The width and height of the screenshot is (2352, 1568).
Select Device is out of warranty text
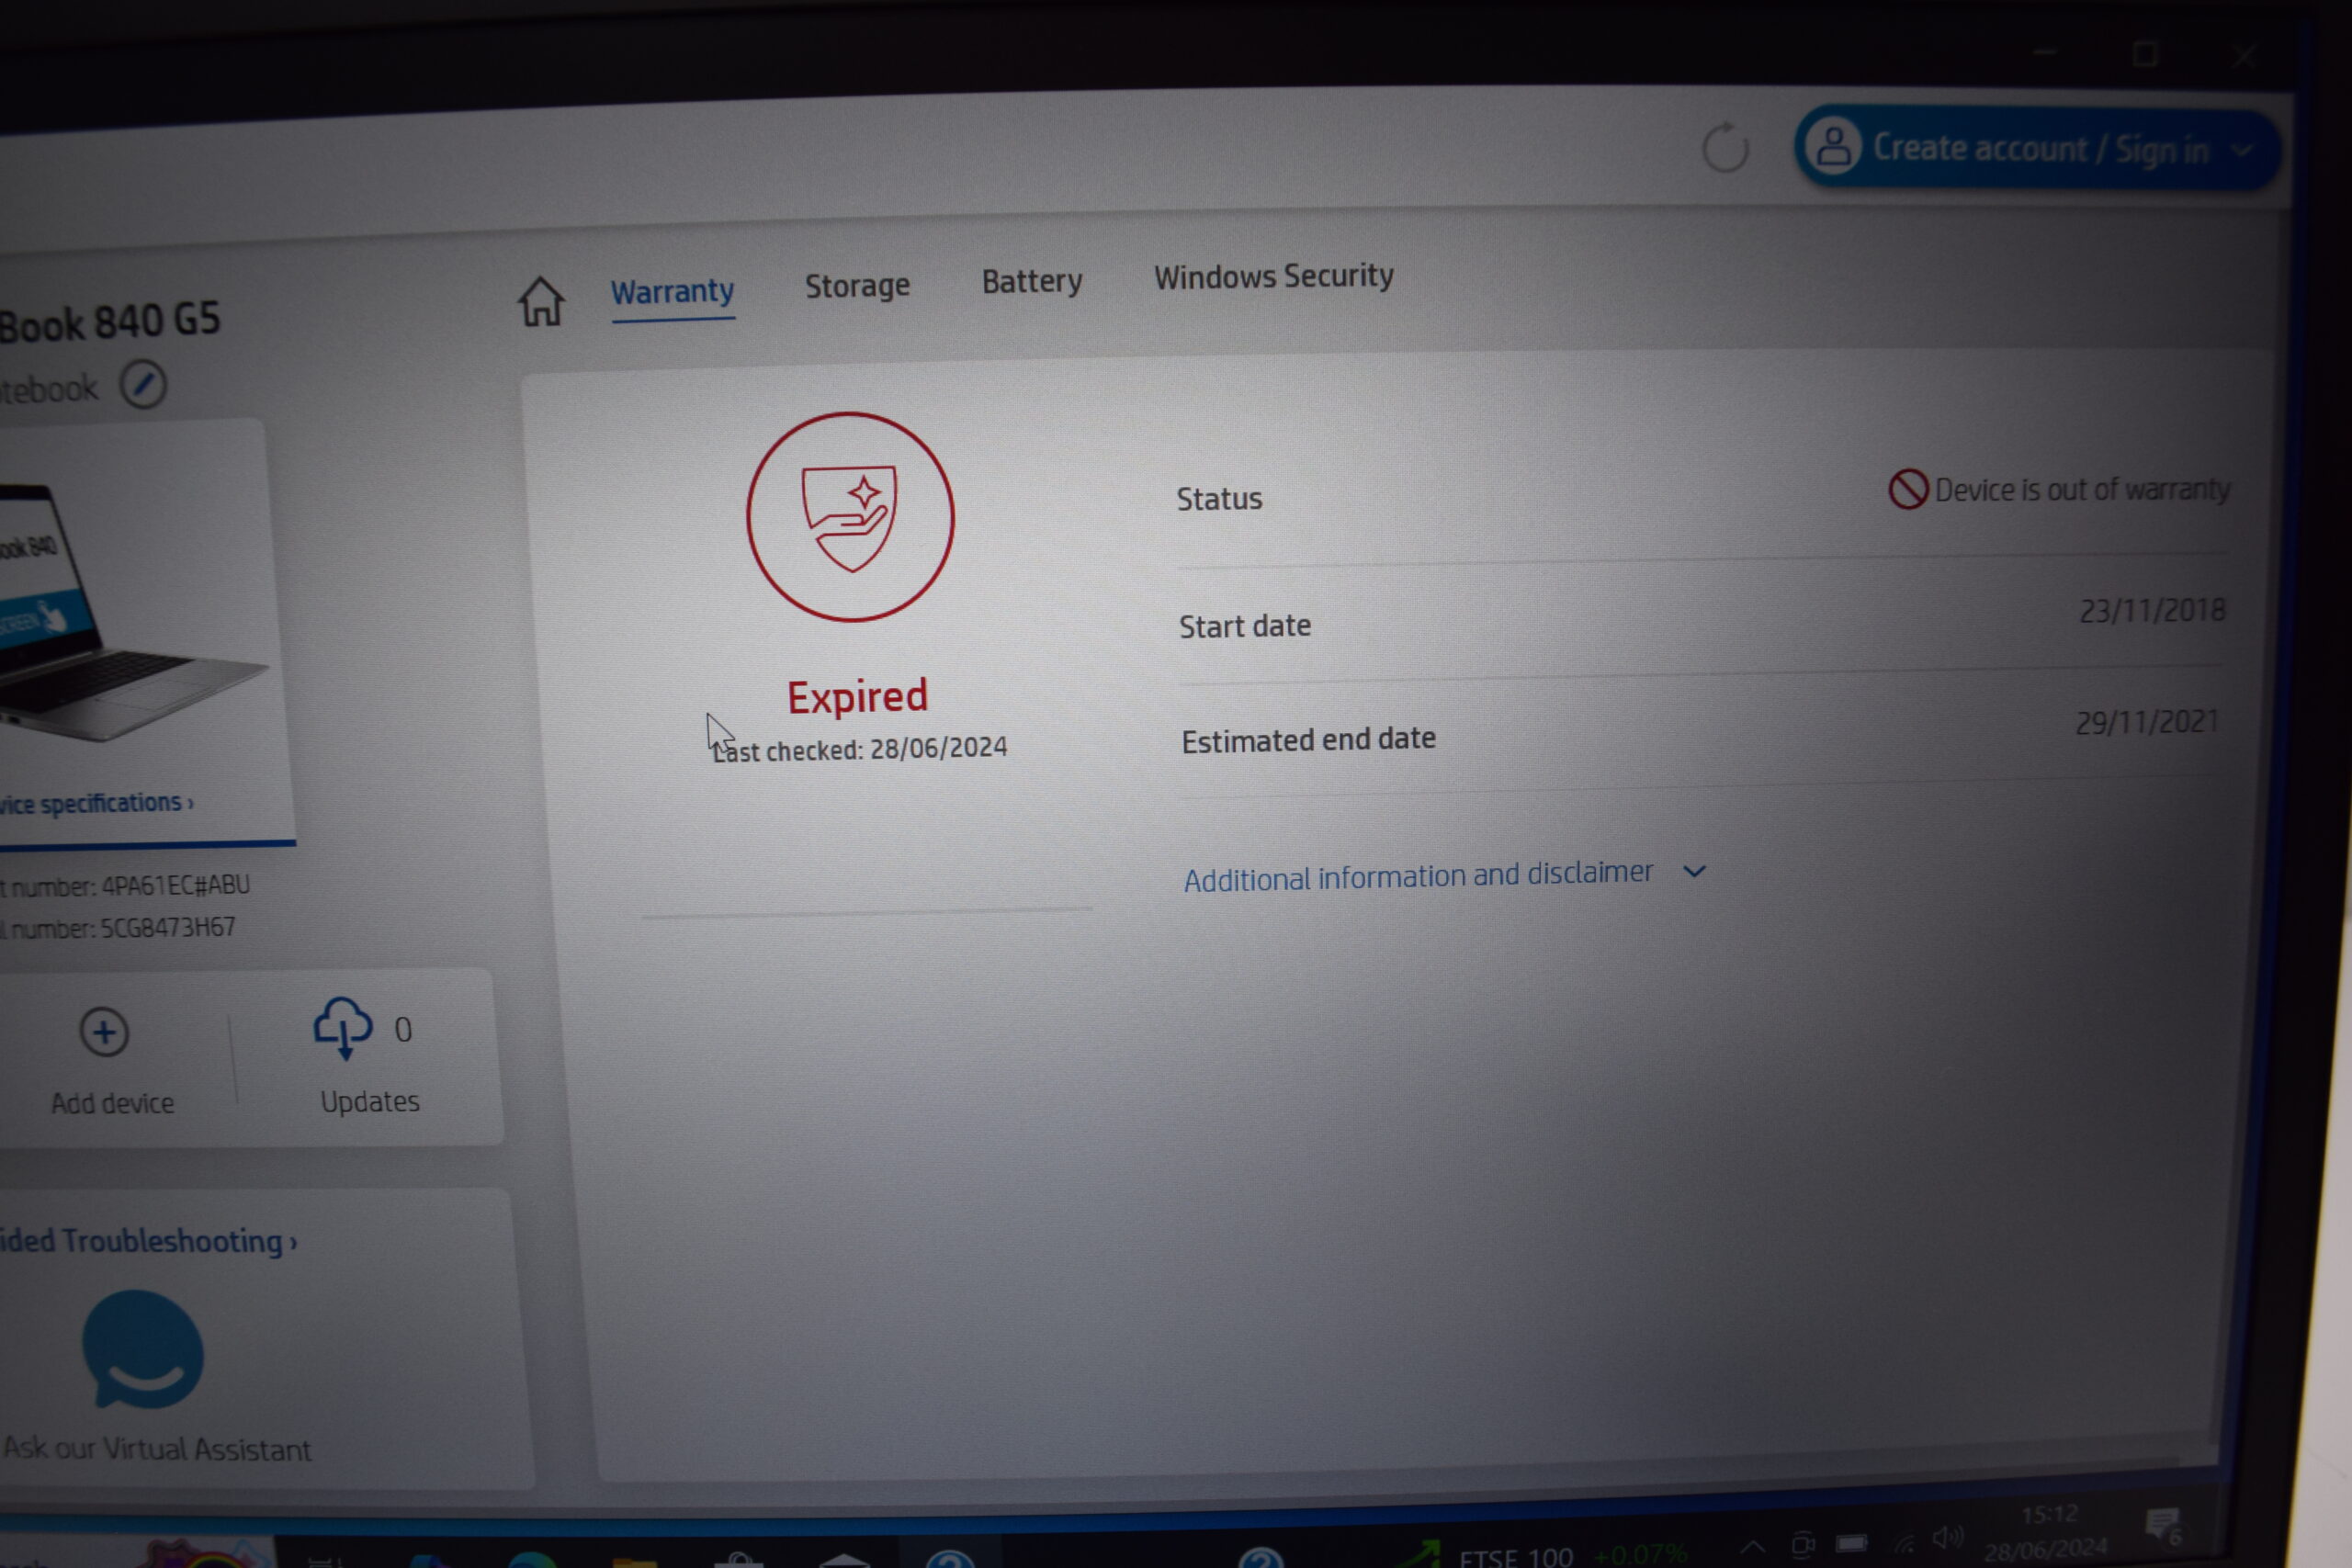2083,489
